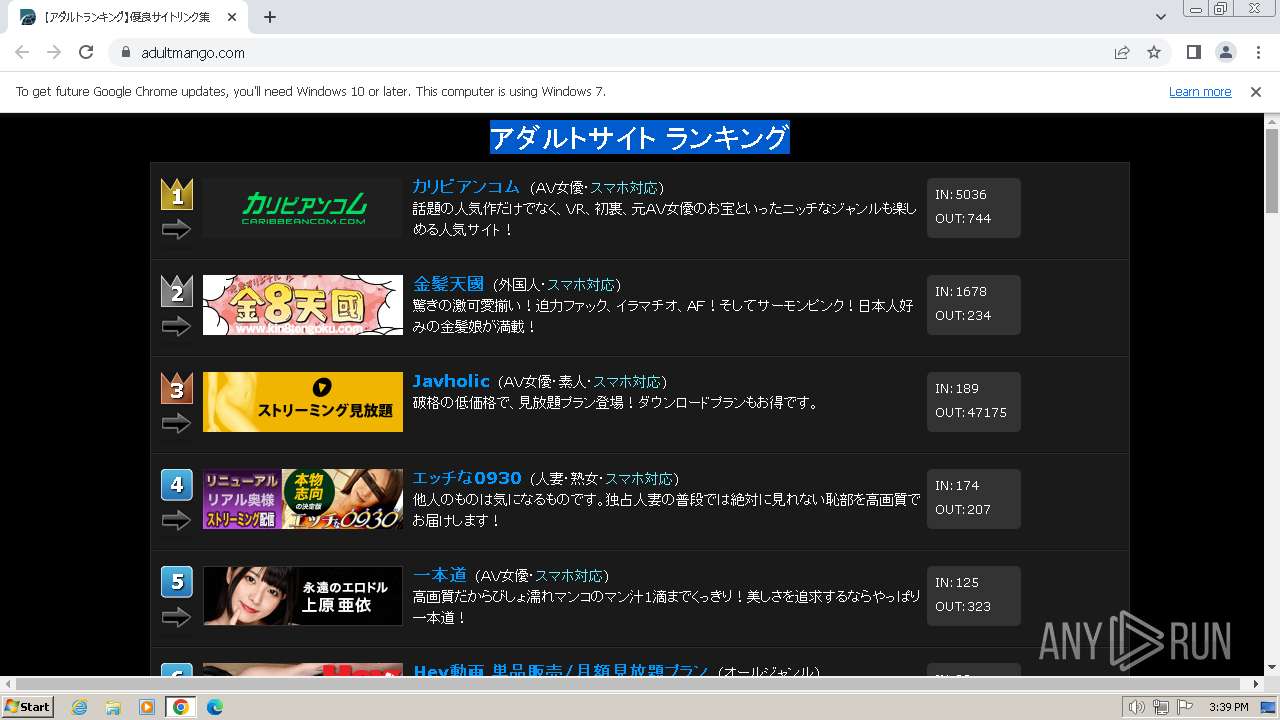Open the Chrome three-dot menu
The height and width of the screenshot is (720, 1280).
tap(1258, 52)
